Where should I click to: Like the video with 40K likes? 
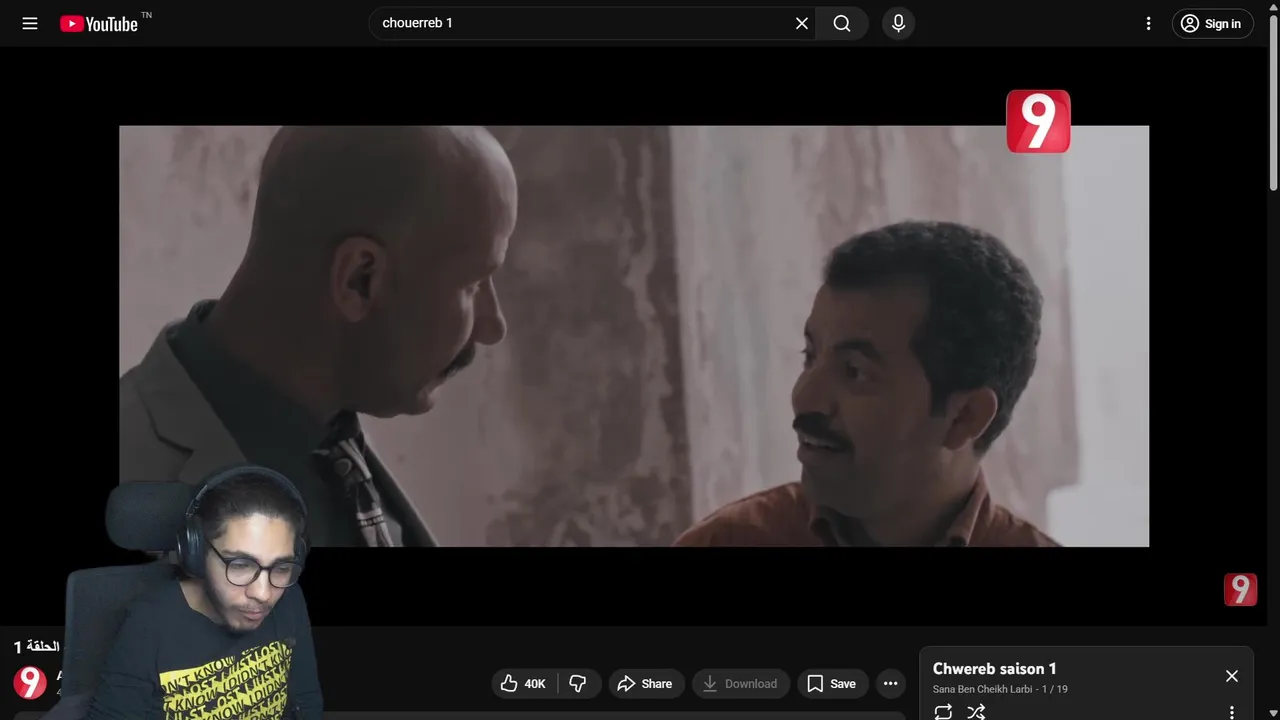523,684
